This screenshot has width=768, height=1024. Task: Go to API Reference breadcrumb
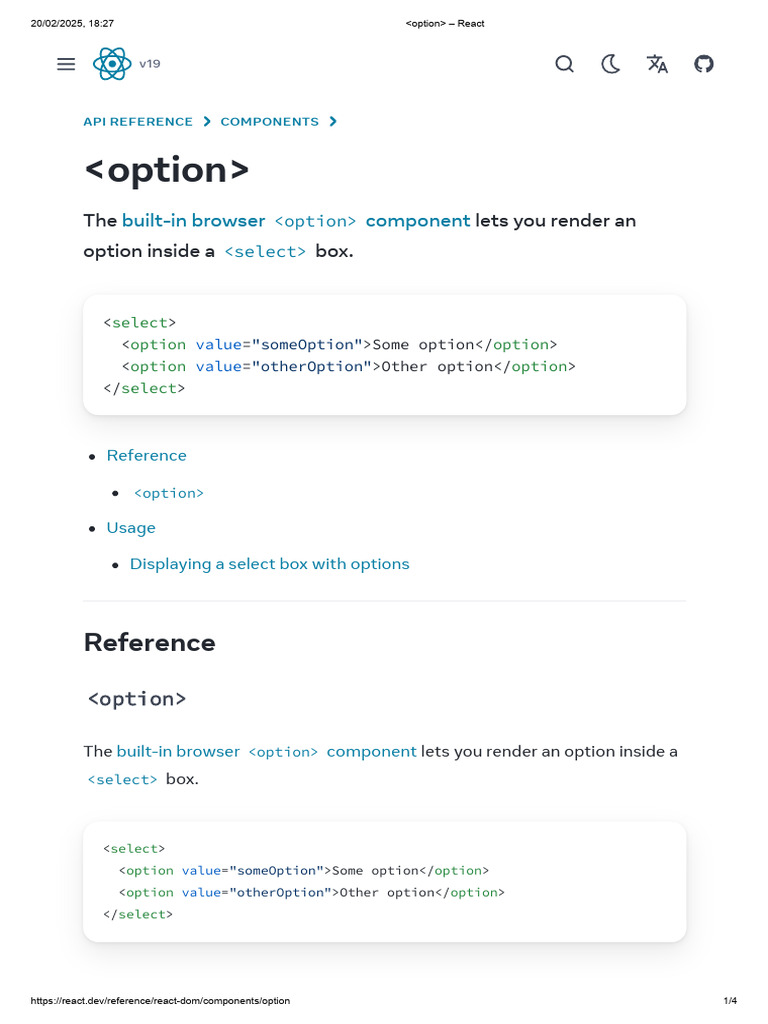pyautogui.click(x=138, y=122)
